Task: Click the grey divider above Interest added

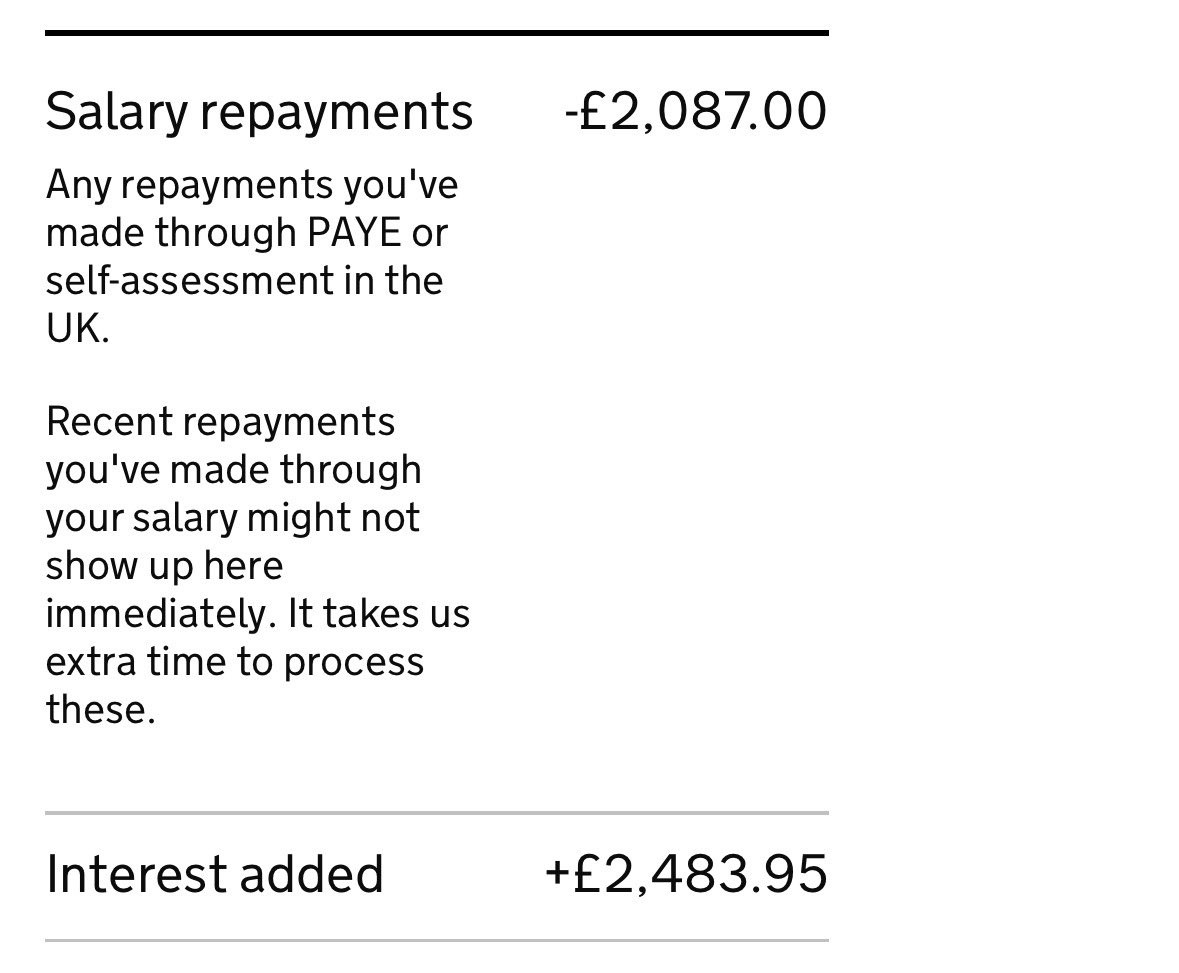Action: pos(437,813)
